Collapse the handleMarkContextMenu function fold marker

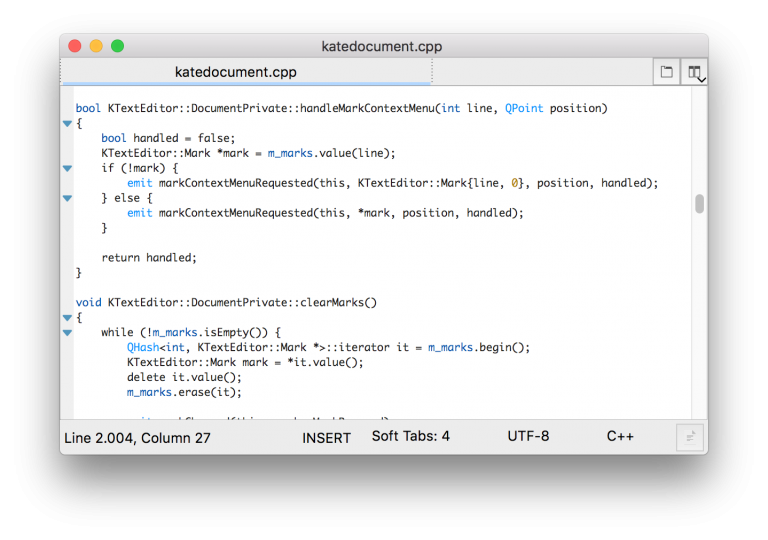click(x=67, y=124)
